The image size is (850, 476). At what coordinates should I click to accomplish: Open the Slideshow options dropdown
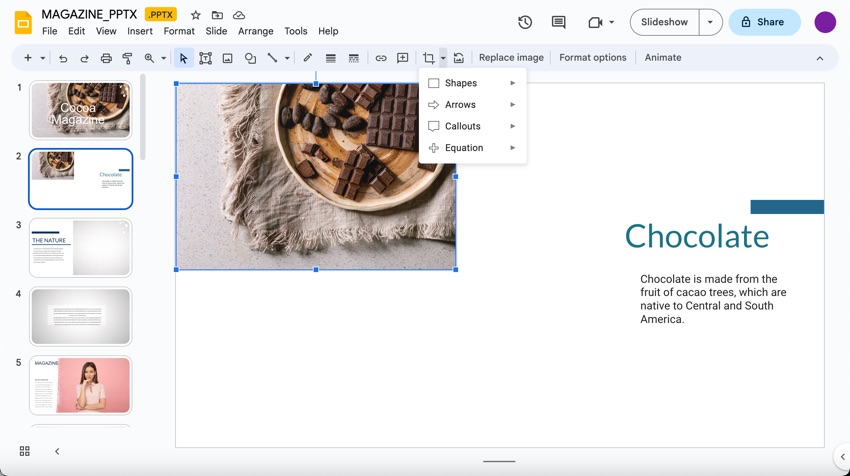click(x=710, y=22)
